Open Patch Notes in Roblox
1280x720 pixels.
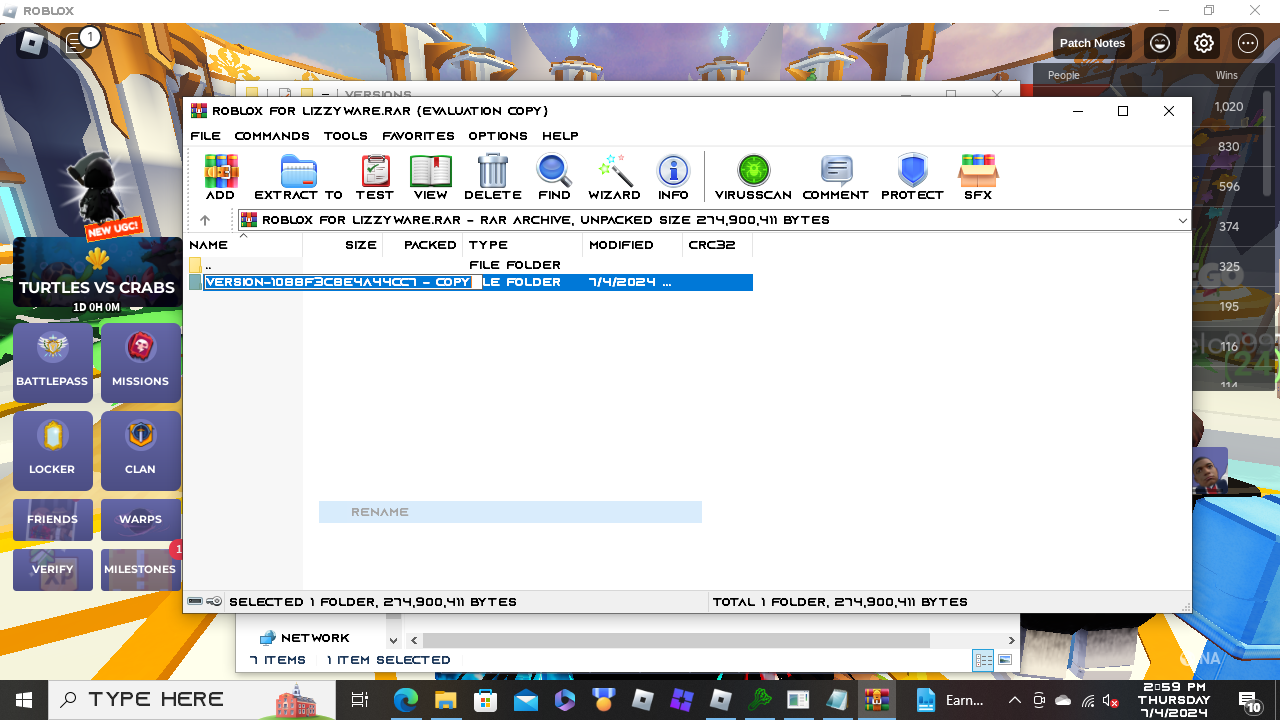tap(1092, 43)
